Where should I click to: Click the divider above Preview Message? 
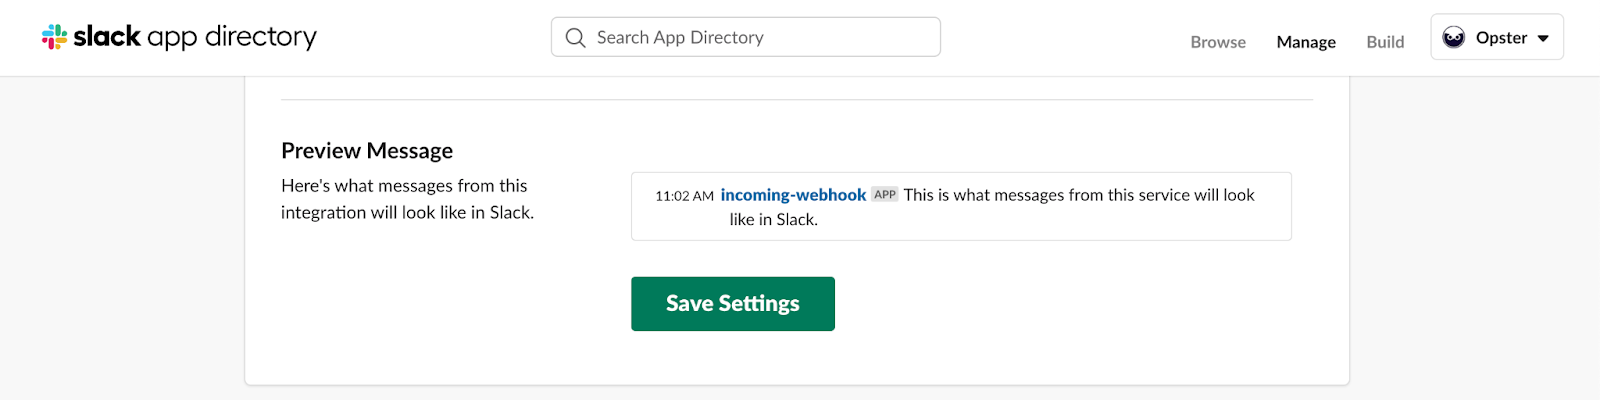797,99
